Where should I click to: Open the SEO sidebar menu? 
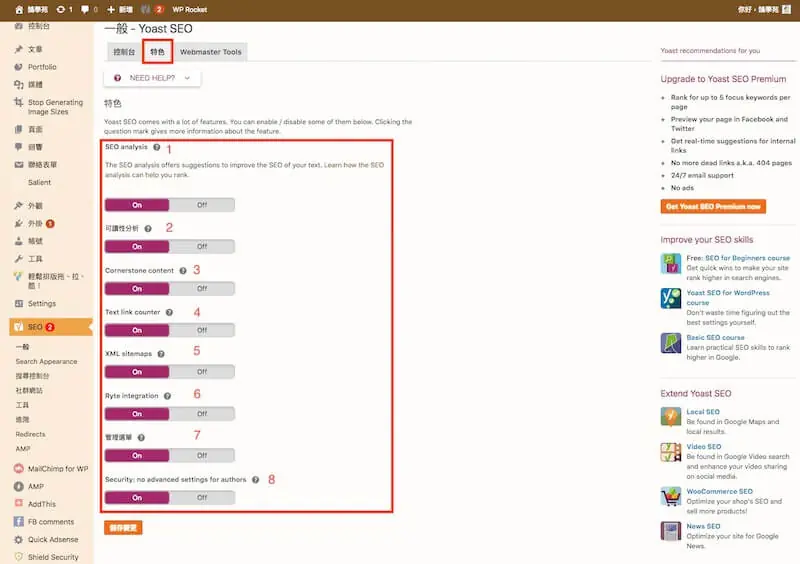tap(51, 327)
